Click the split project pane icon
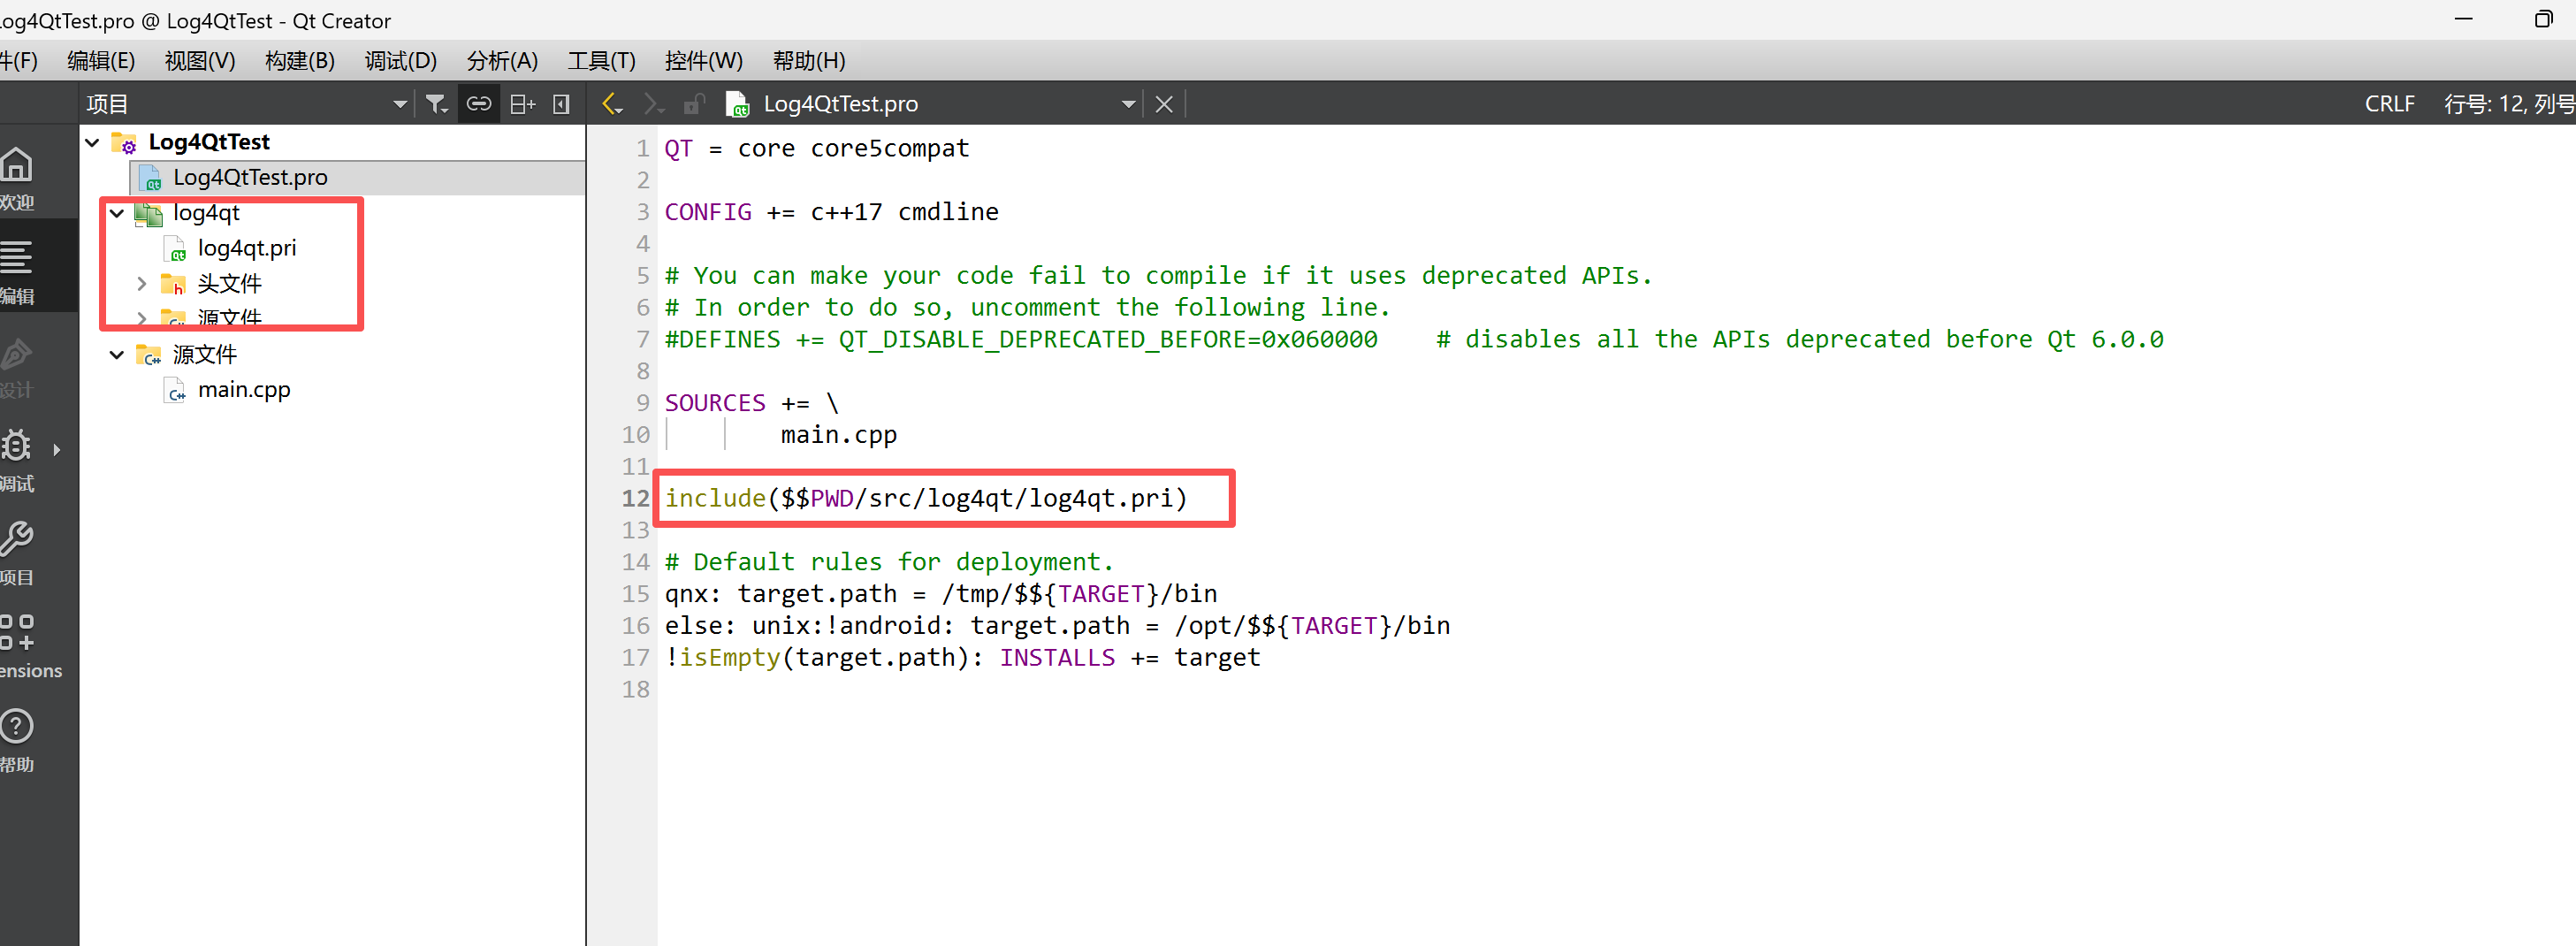The height and width of the screenshot is (946, 2576). click(523, 104)
